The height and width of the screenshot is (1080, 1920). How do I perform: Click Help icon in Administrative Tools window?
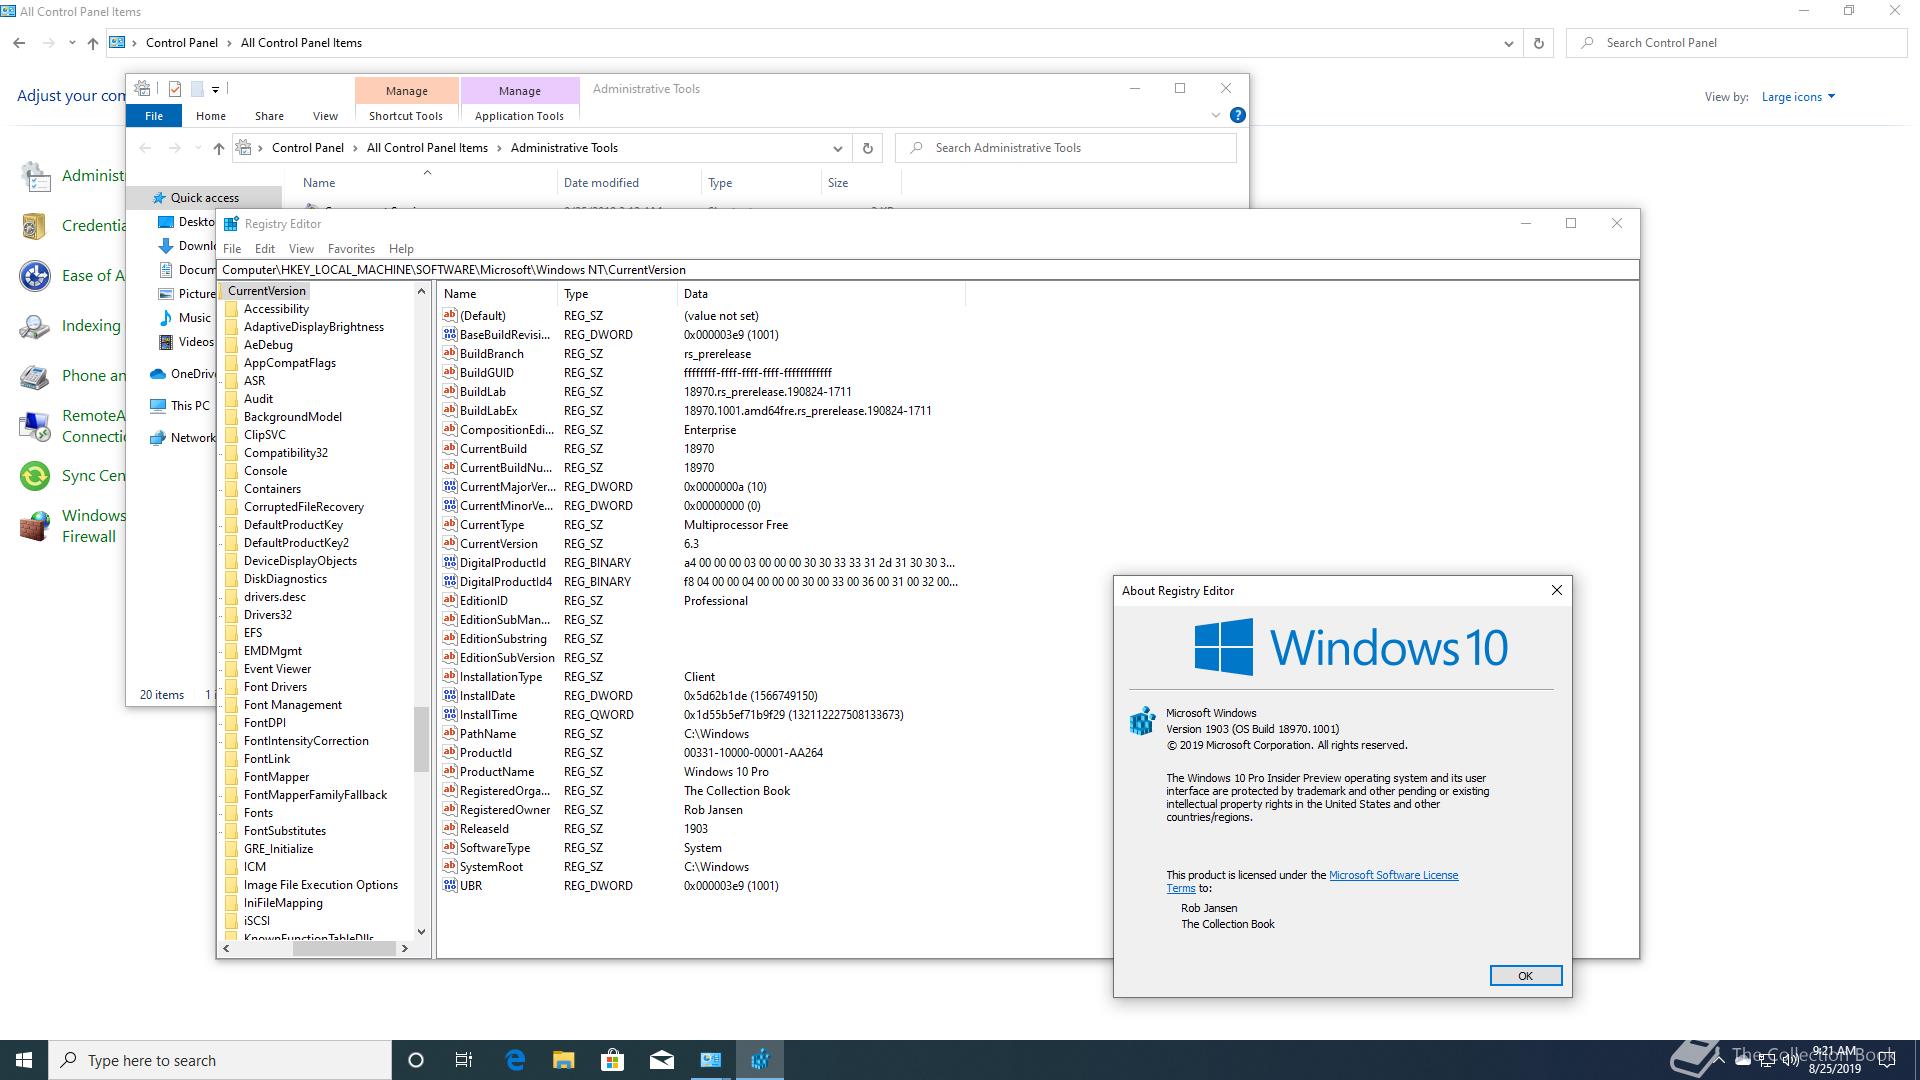click(x=1237, y=115)
